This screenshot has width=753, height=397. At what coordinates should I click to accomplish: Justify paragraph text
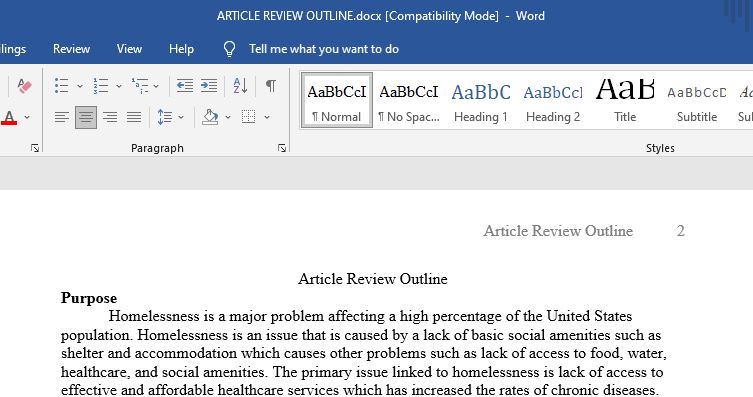tap(134, 117)
